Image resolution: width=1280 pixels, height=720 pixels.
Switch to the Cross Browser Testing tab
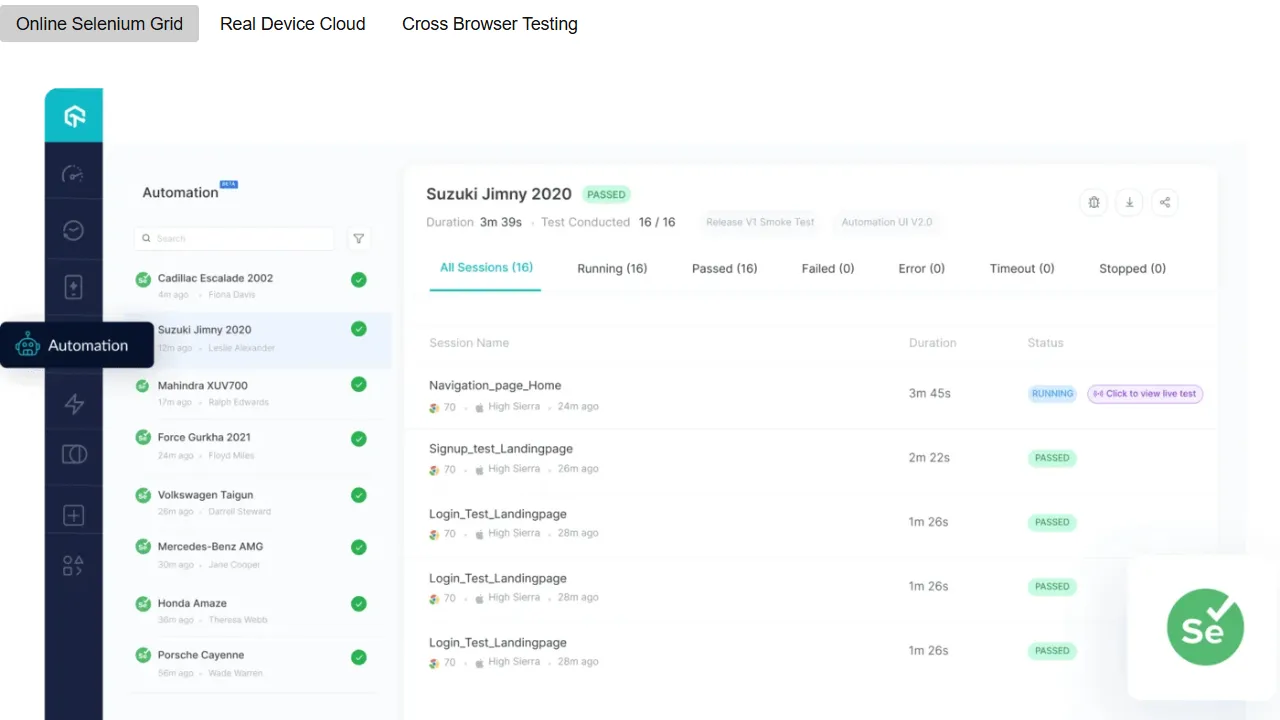(x=490, y=24)
